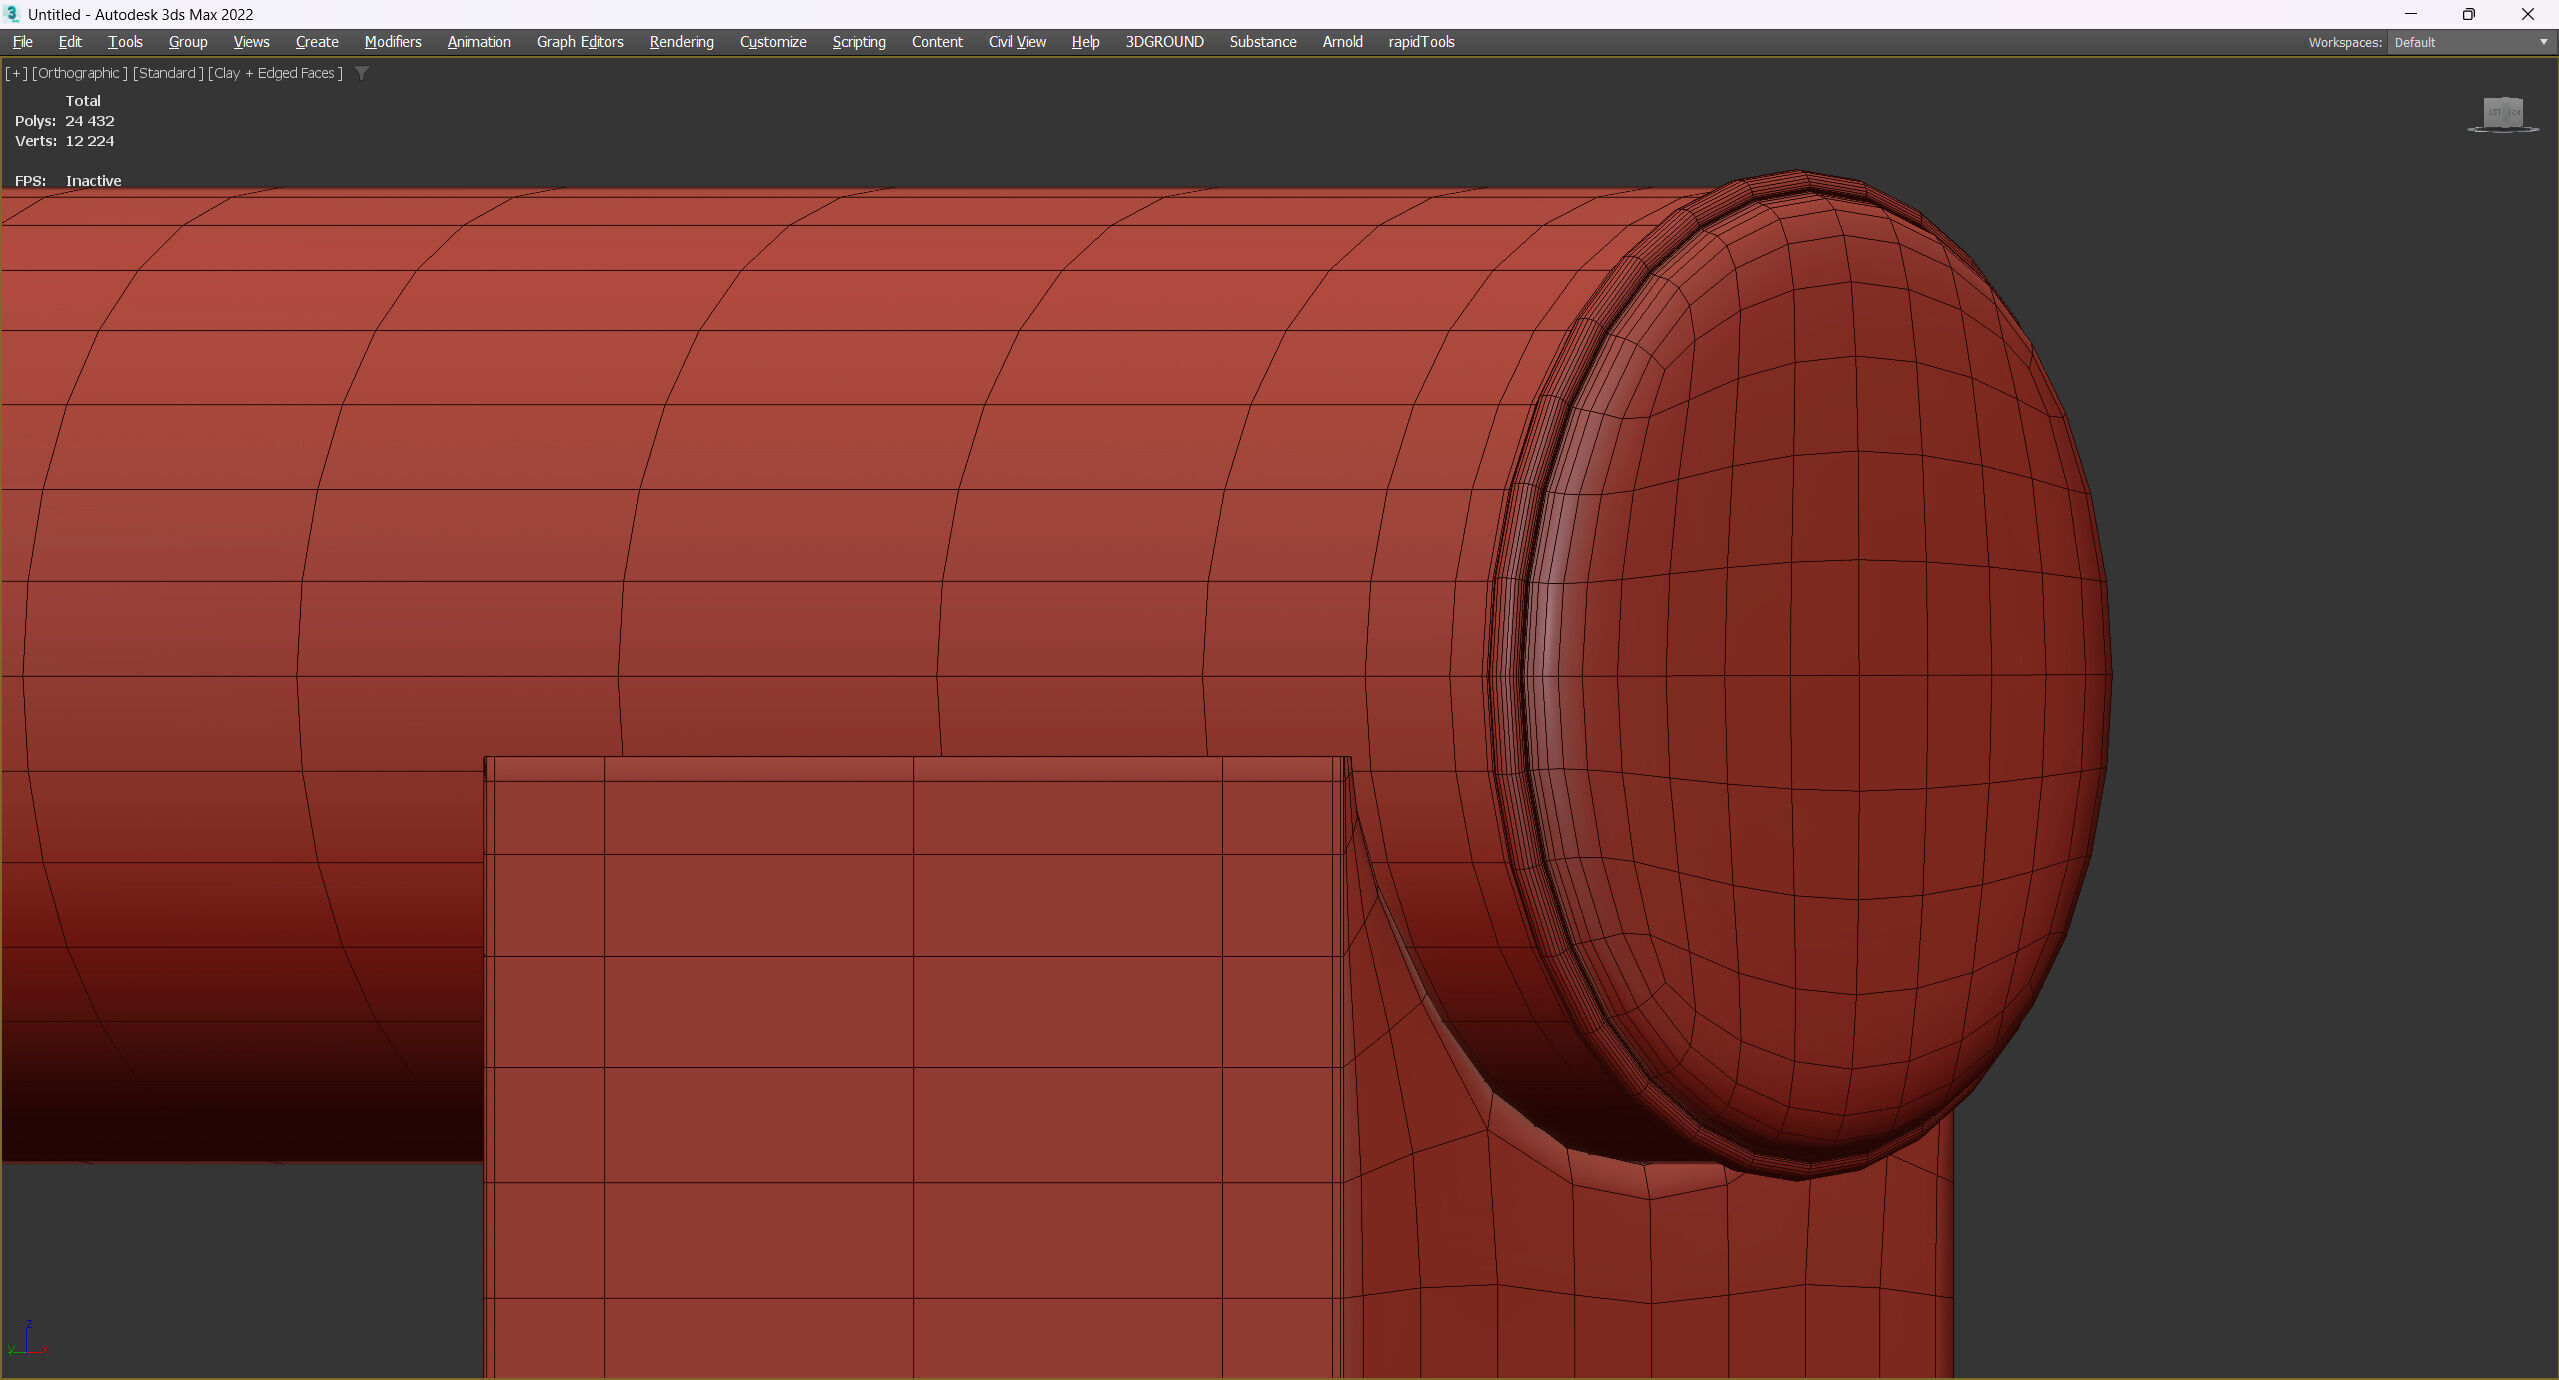This screenshot has height=1380, width=2559.
Task: Open the Customize menu
Action: (773, 42)
